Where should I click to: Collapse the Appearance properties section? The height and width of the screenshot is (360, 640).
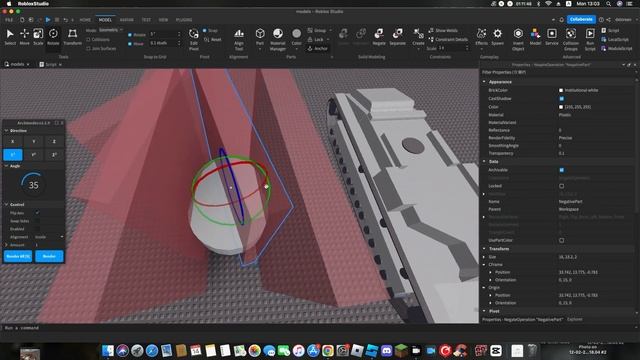tap(484, 82)
